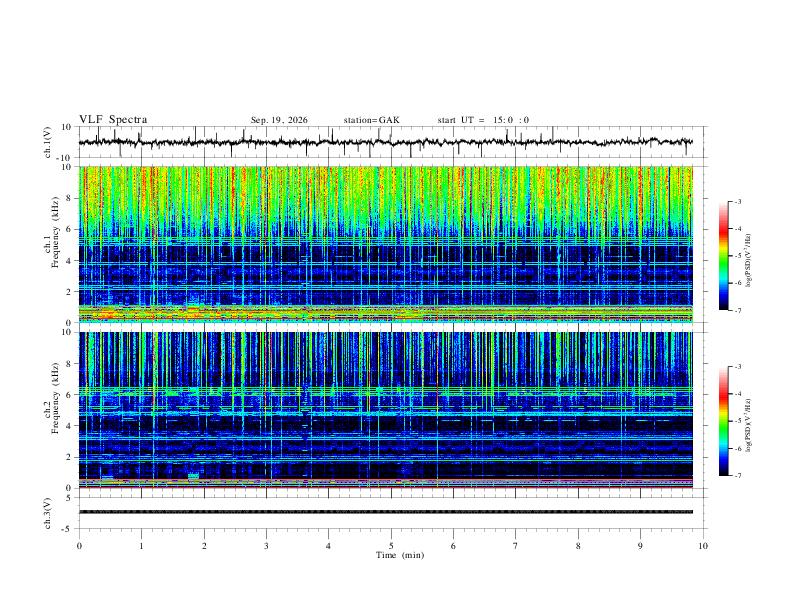The width and height of the screenshot is (792, 612).
Task: Click the red top of ch.1 color scale
Action: click(723, 227)
